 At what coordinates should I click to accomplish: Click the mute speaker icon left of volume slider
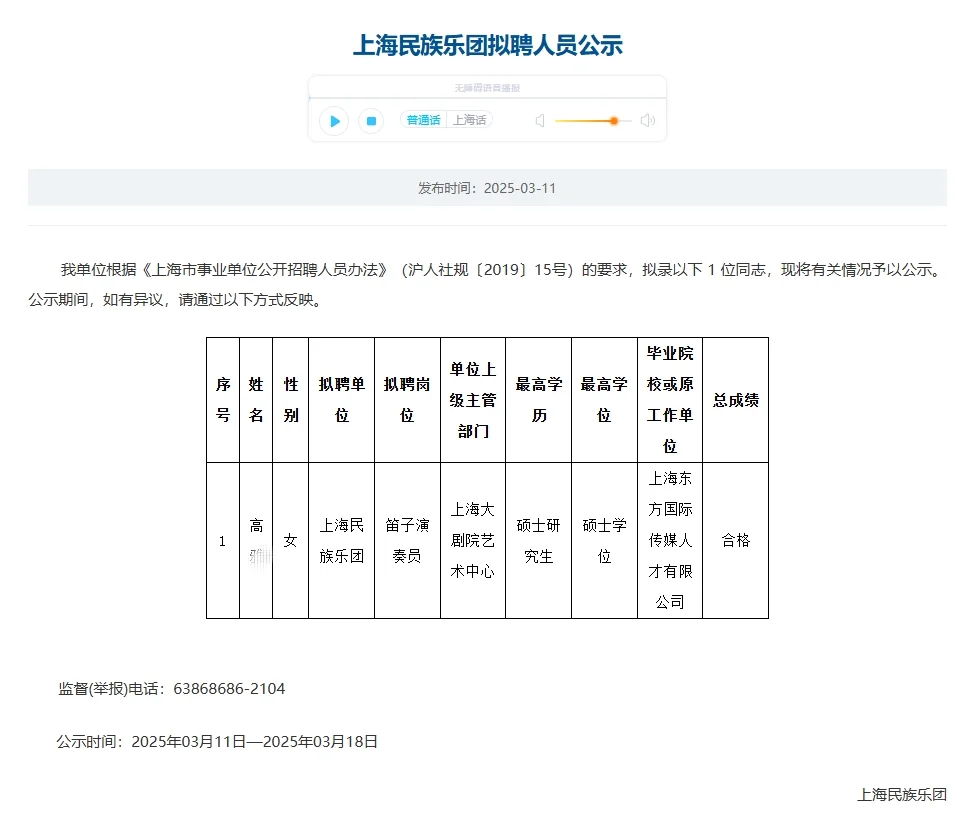(539, 120)
